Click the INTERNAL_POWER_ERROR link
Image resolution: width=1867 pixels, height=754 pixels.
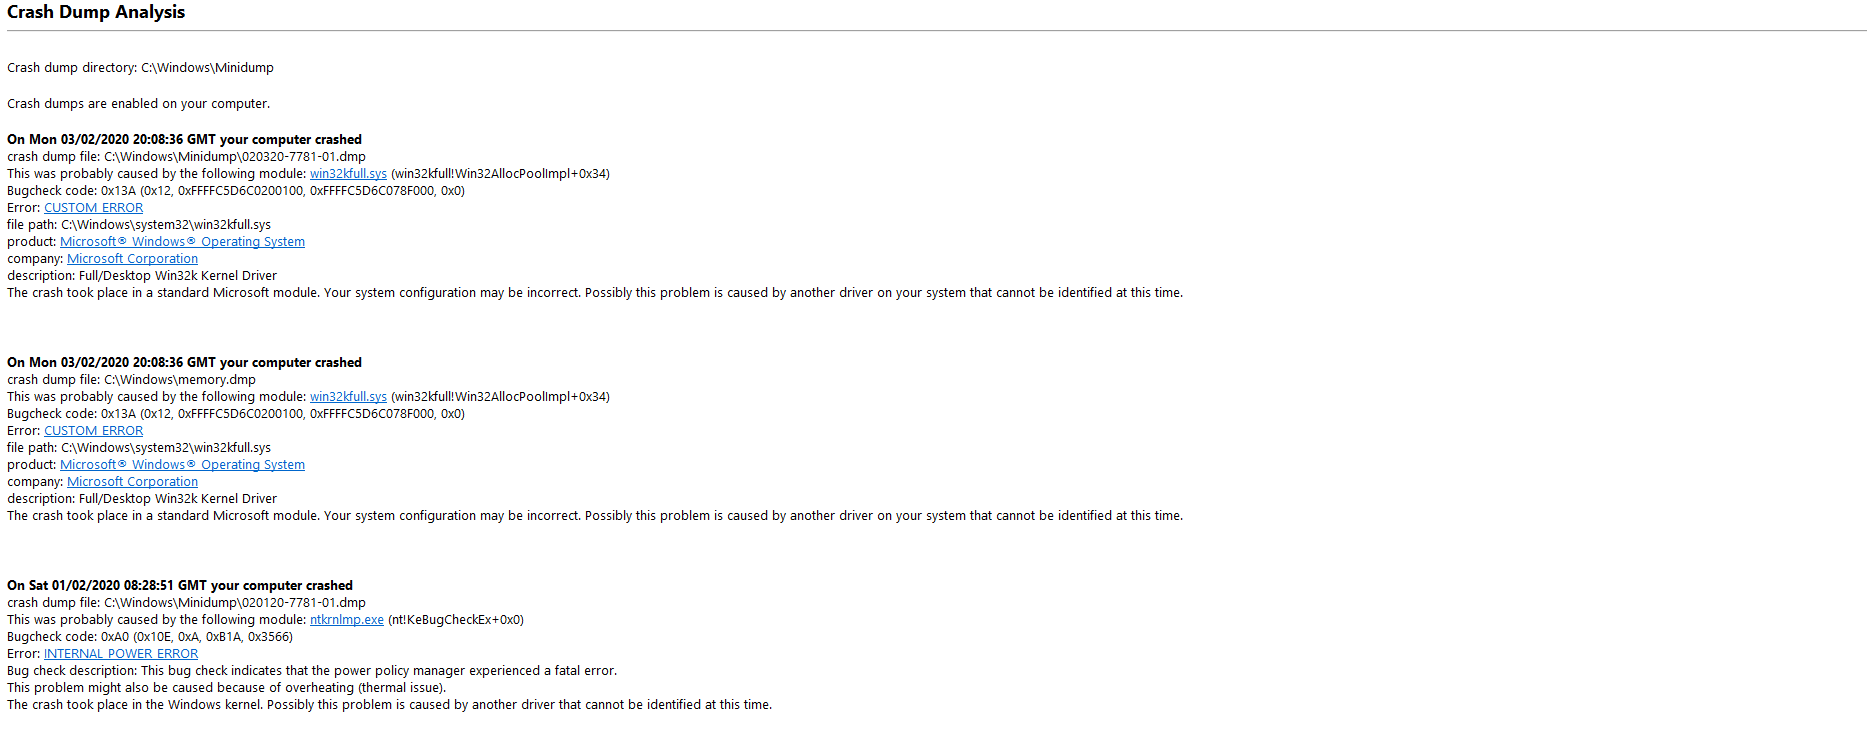(121, 654)
